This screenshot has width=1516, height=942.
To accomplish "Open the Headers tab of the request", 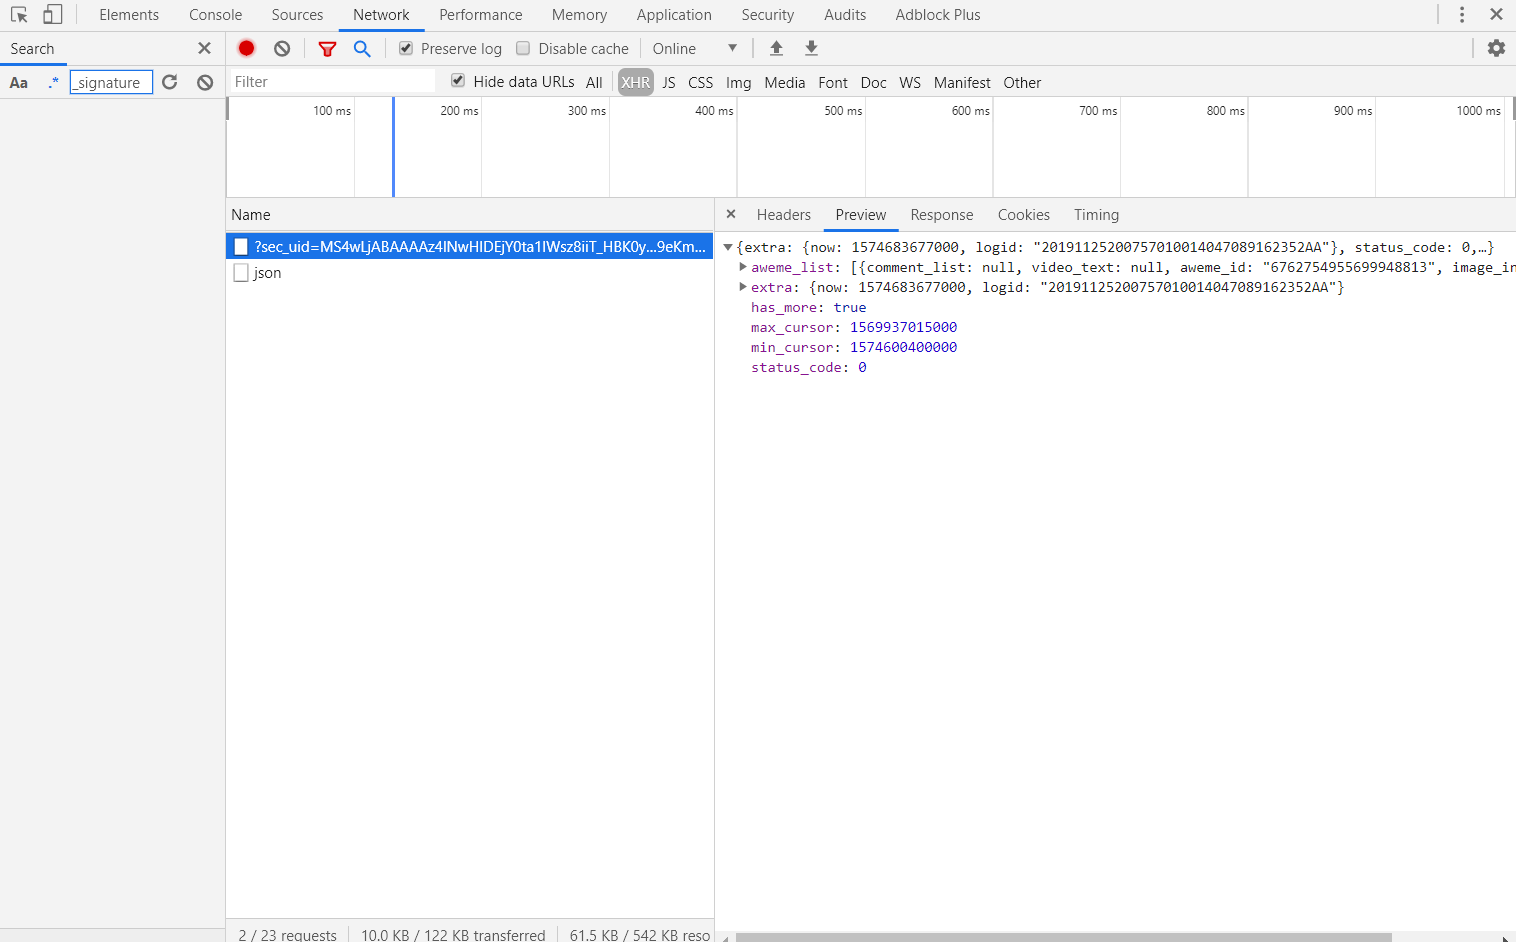I will tap(783, 215).
